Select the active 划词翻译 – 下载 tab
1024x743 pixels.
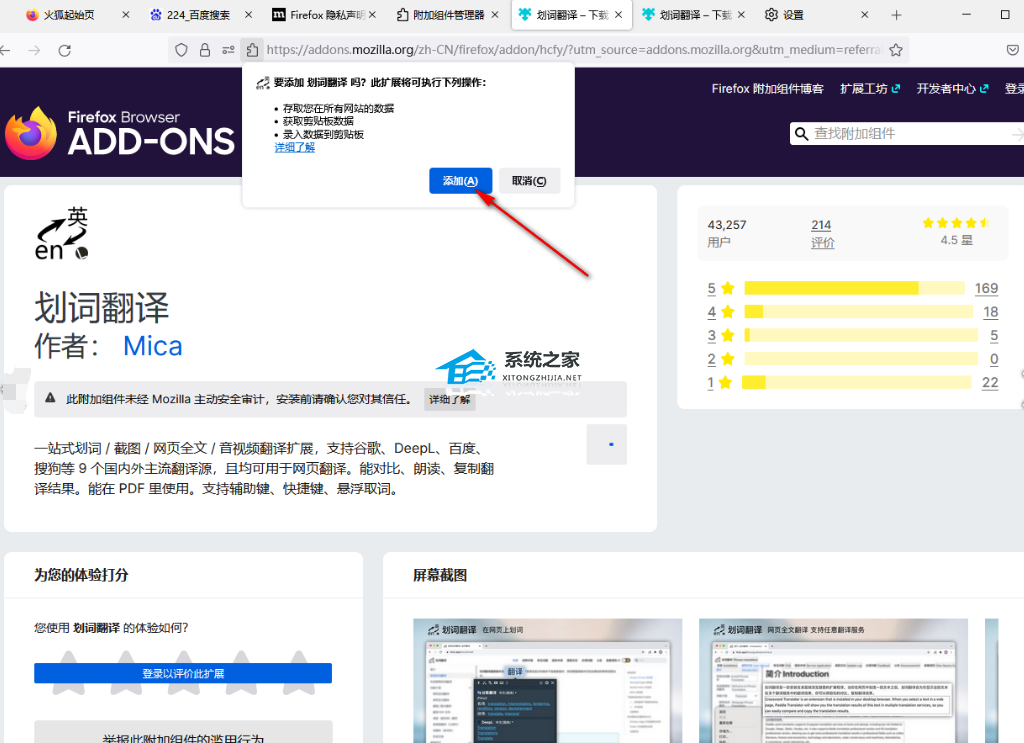[572, 15]
